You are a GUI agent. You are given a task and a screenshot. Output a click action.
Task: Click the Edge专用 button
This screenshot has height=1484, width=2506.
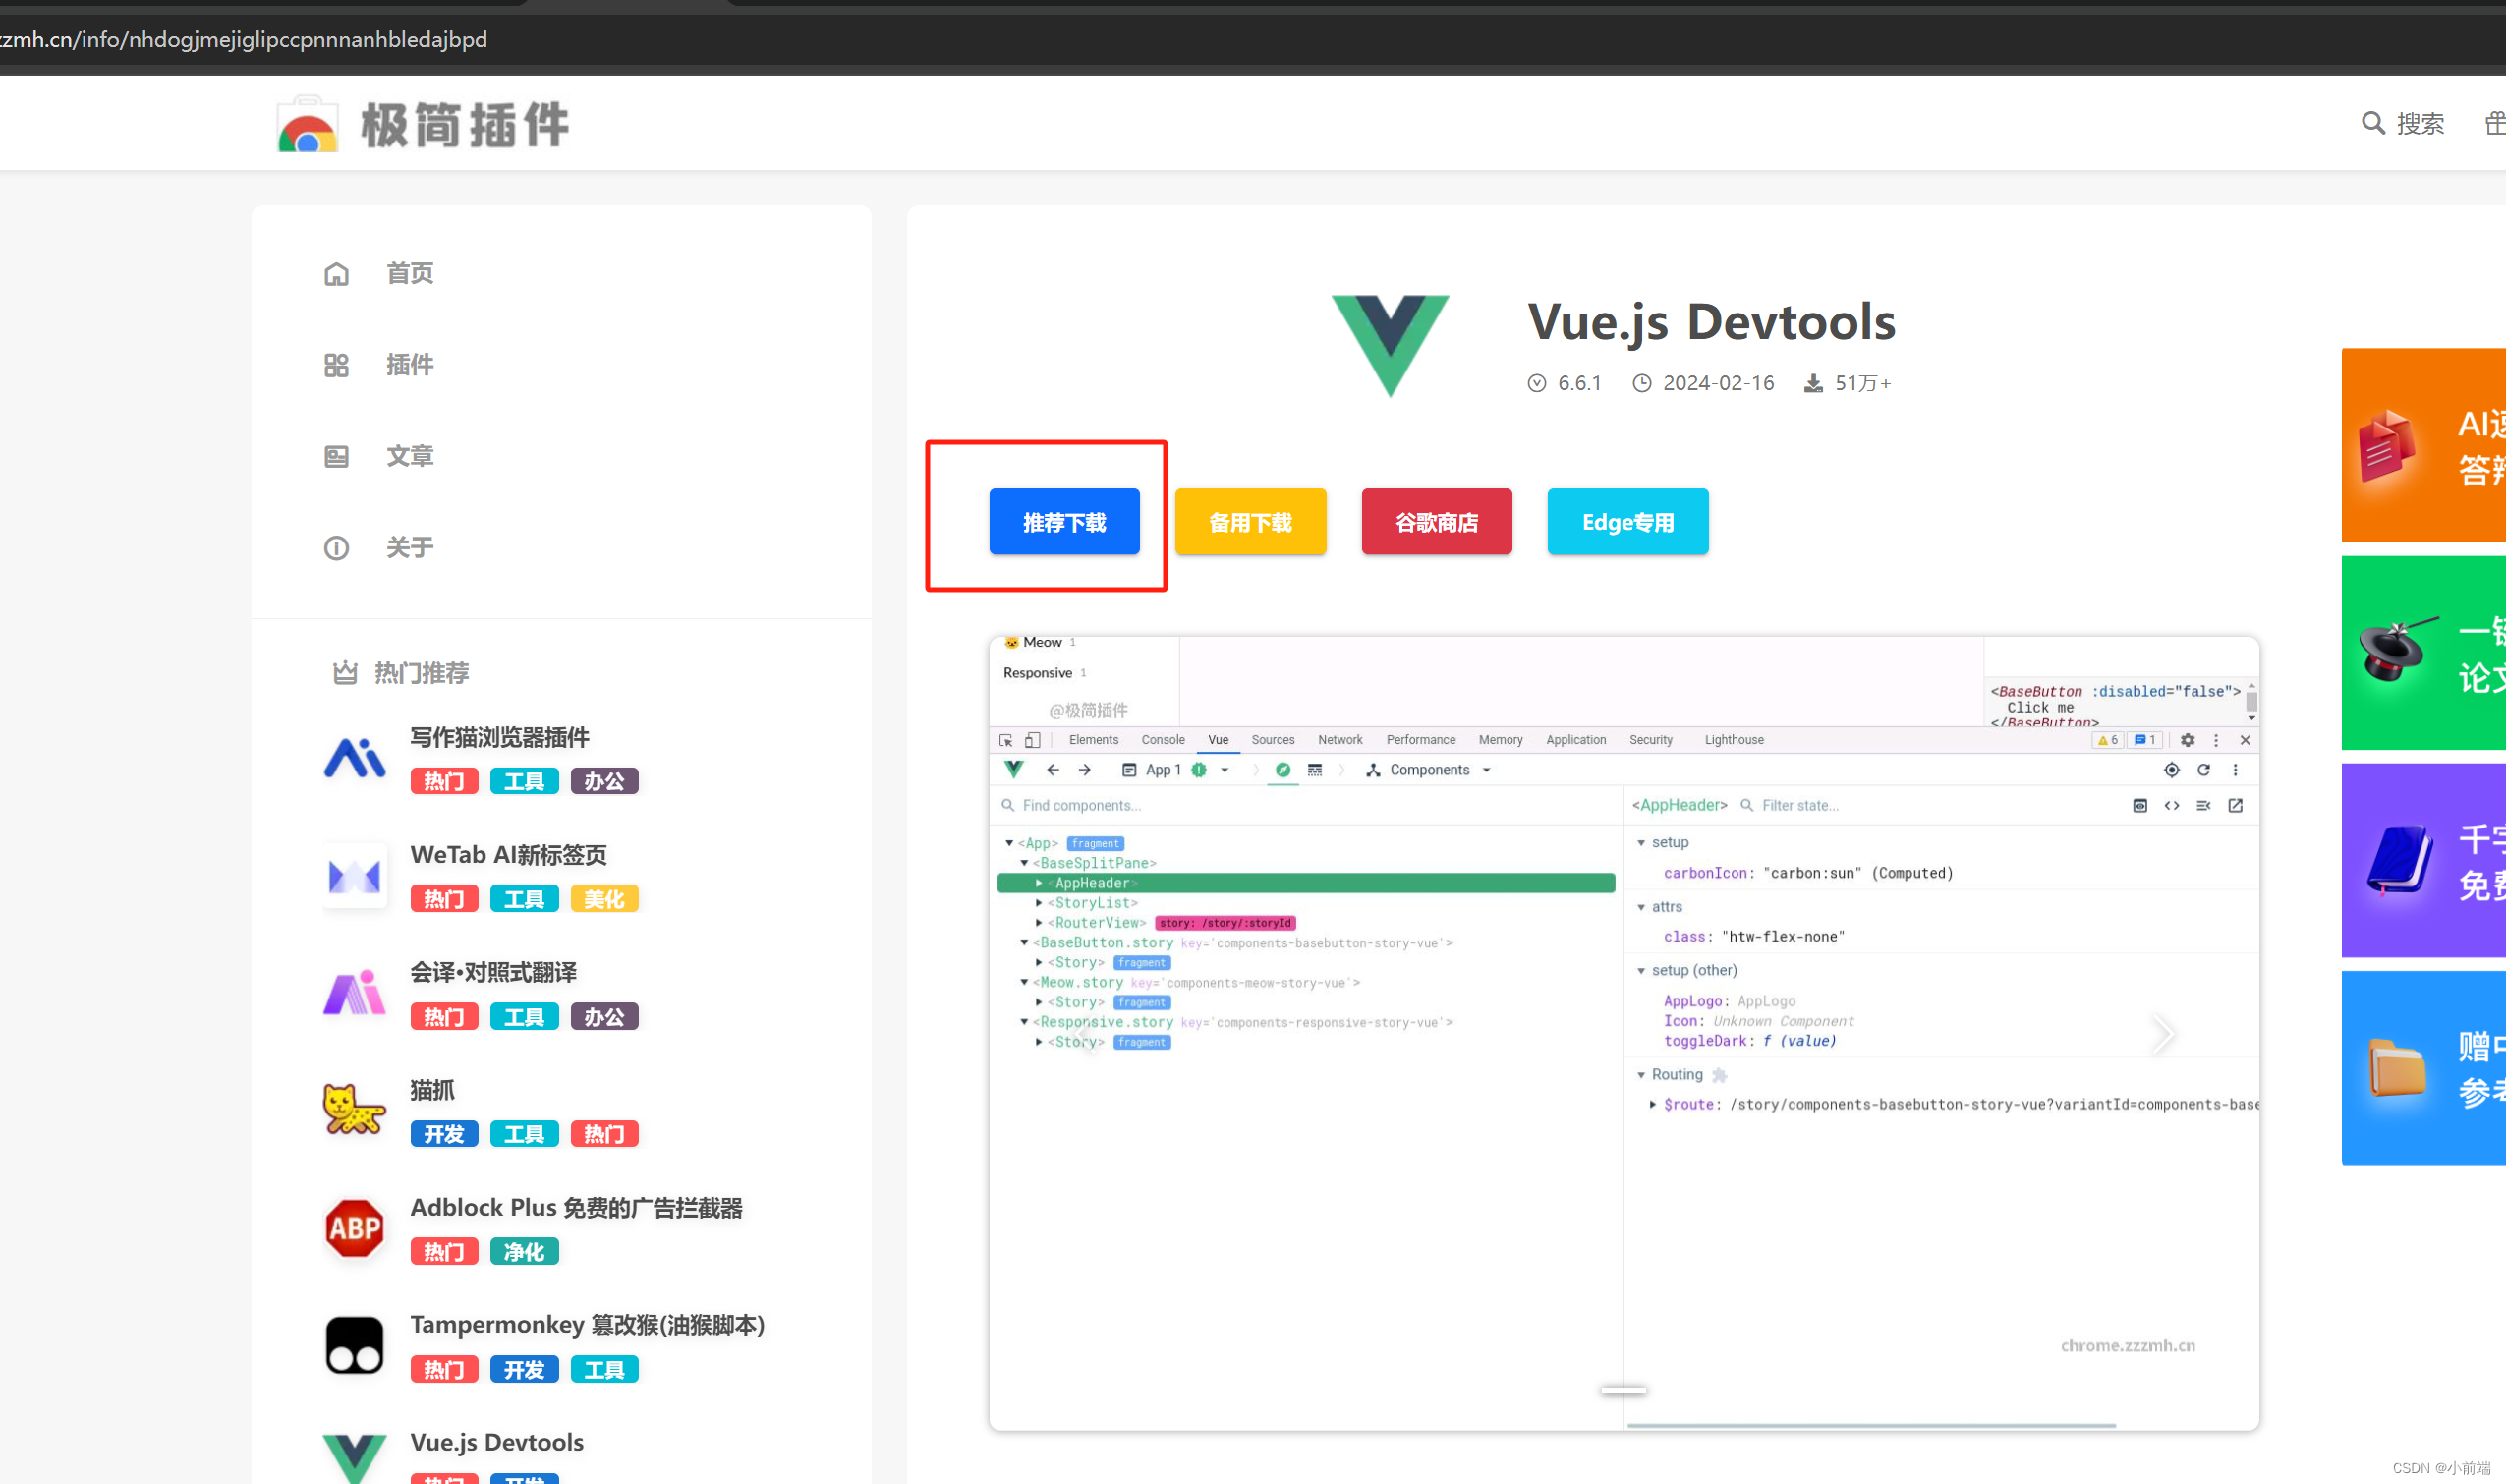pyautogui.click(x=1627, y=522)
